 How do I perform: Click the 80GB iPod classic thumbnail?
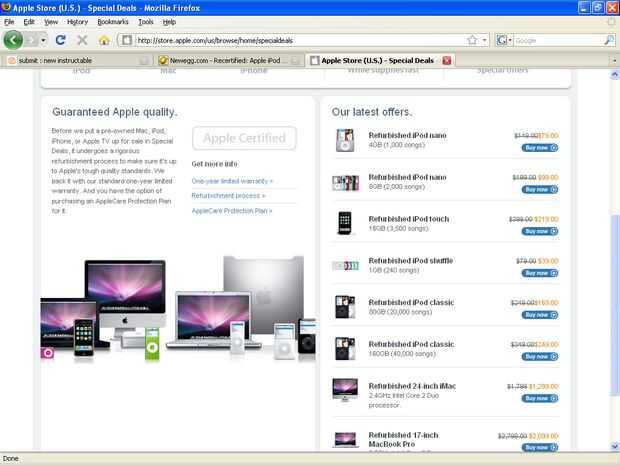pos(345,307)
